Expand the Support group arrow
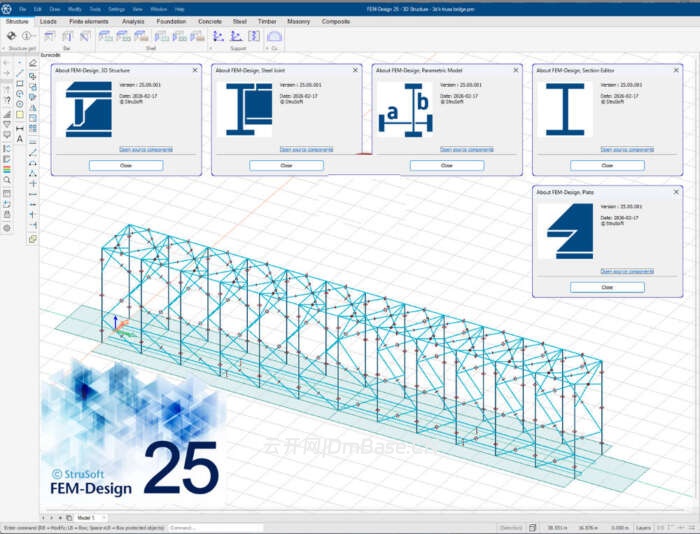 click(211, 48)
